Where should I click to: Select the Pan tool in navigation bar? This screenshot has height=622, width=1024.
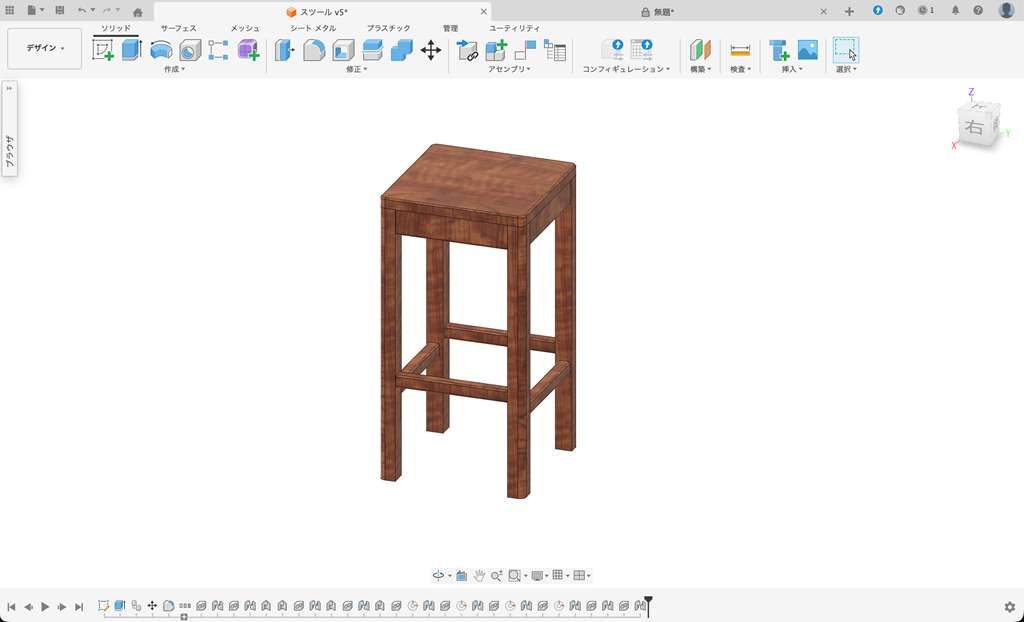[480, 575]
